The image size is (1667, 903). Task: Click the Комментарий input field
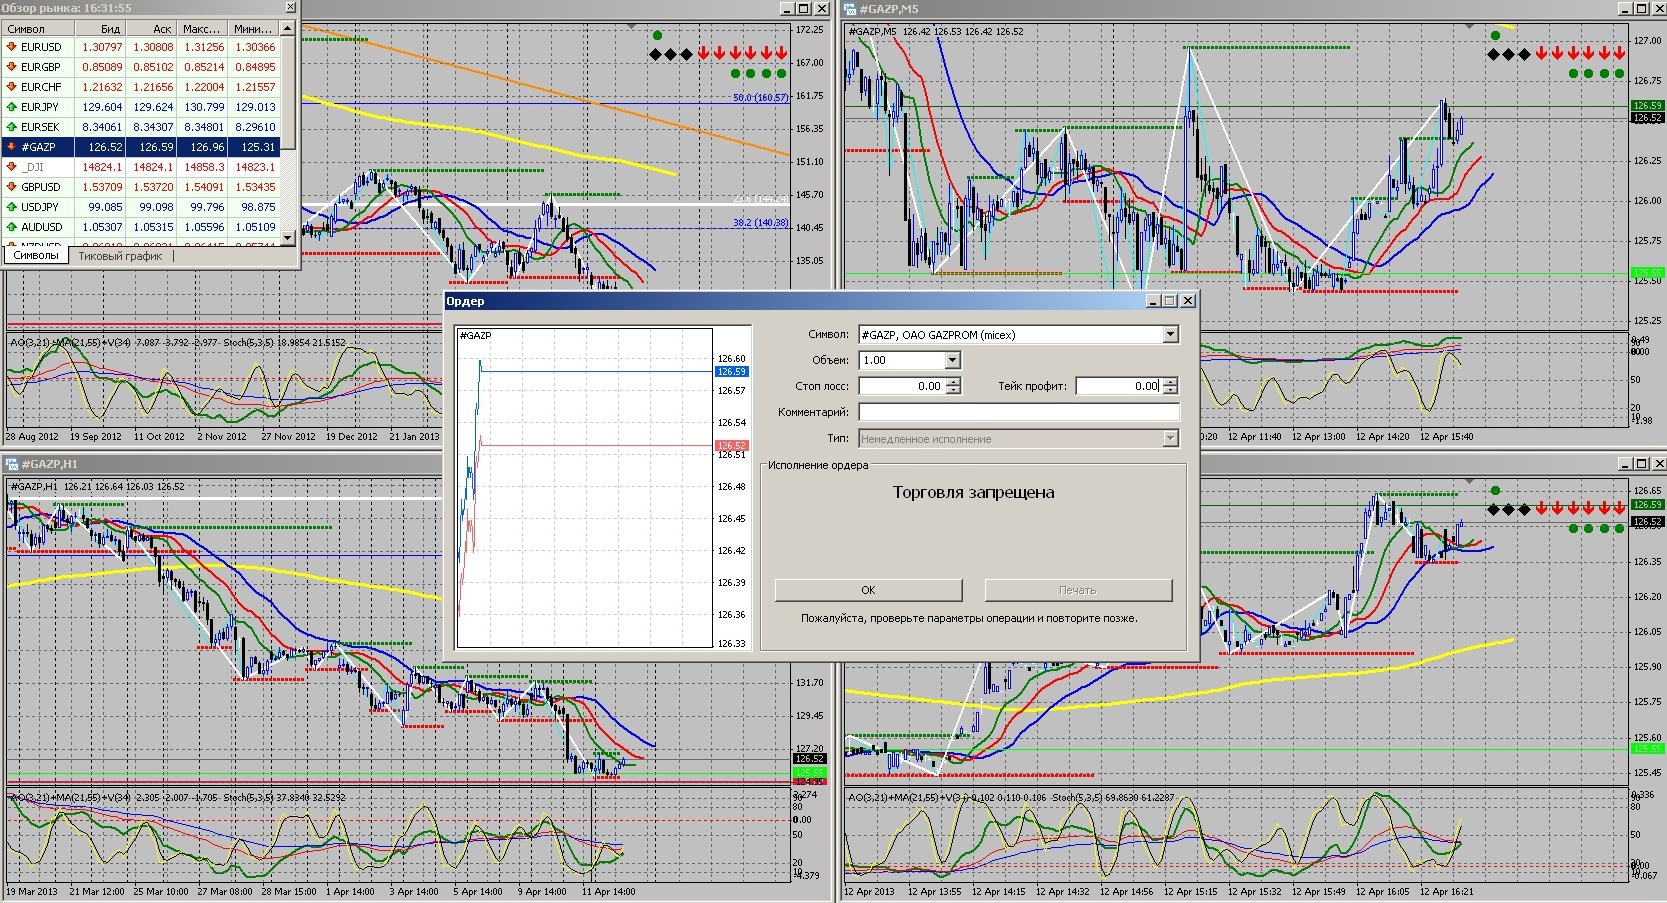(x=1018, y=412)
